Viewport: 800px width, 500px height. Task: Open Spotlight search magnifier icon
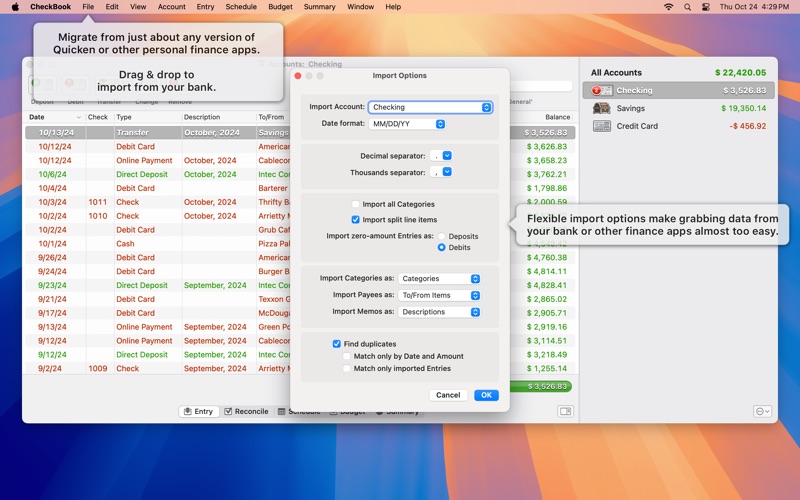point(687,7)
